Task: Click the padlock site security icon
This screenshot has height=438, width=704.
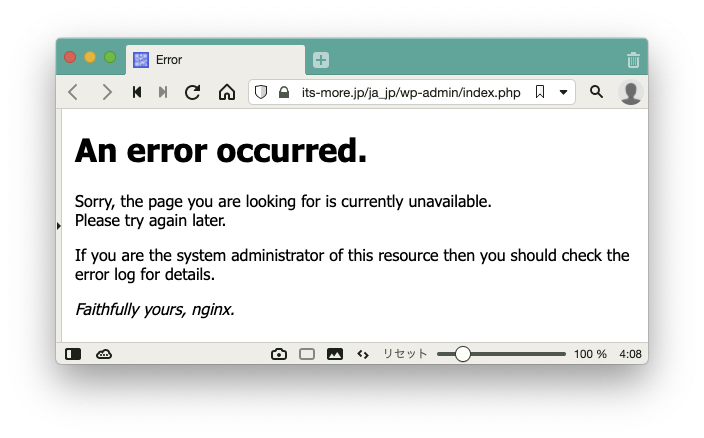Action: (x=284, y=92)
